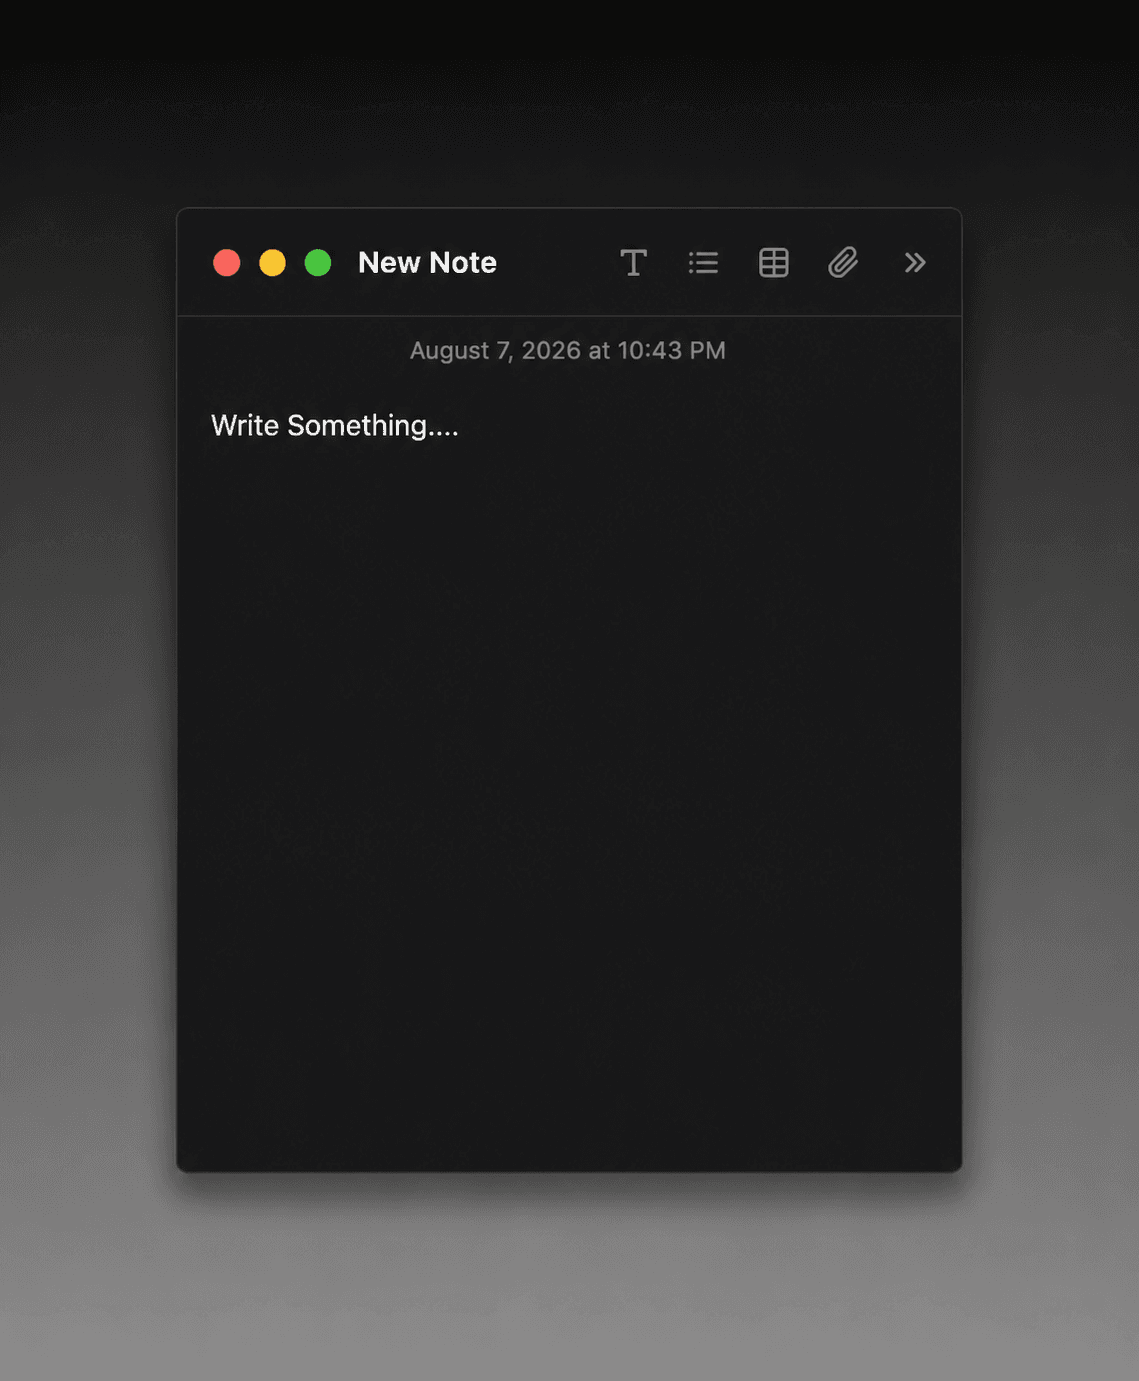1139x1381 pixels.
Task: Click the 'Write Something....' note text
Action: pyautogui.click(x=335, y=426)
